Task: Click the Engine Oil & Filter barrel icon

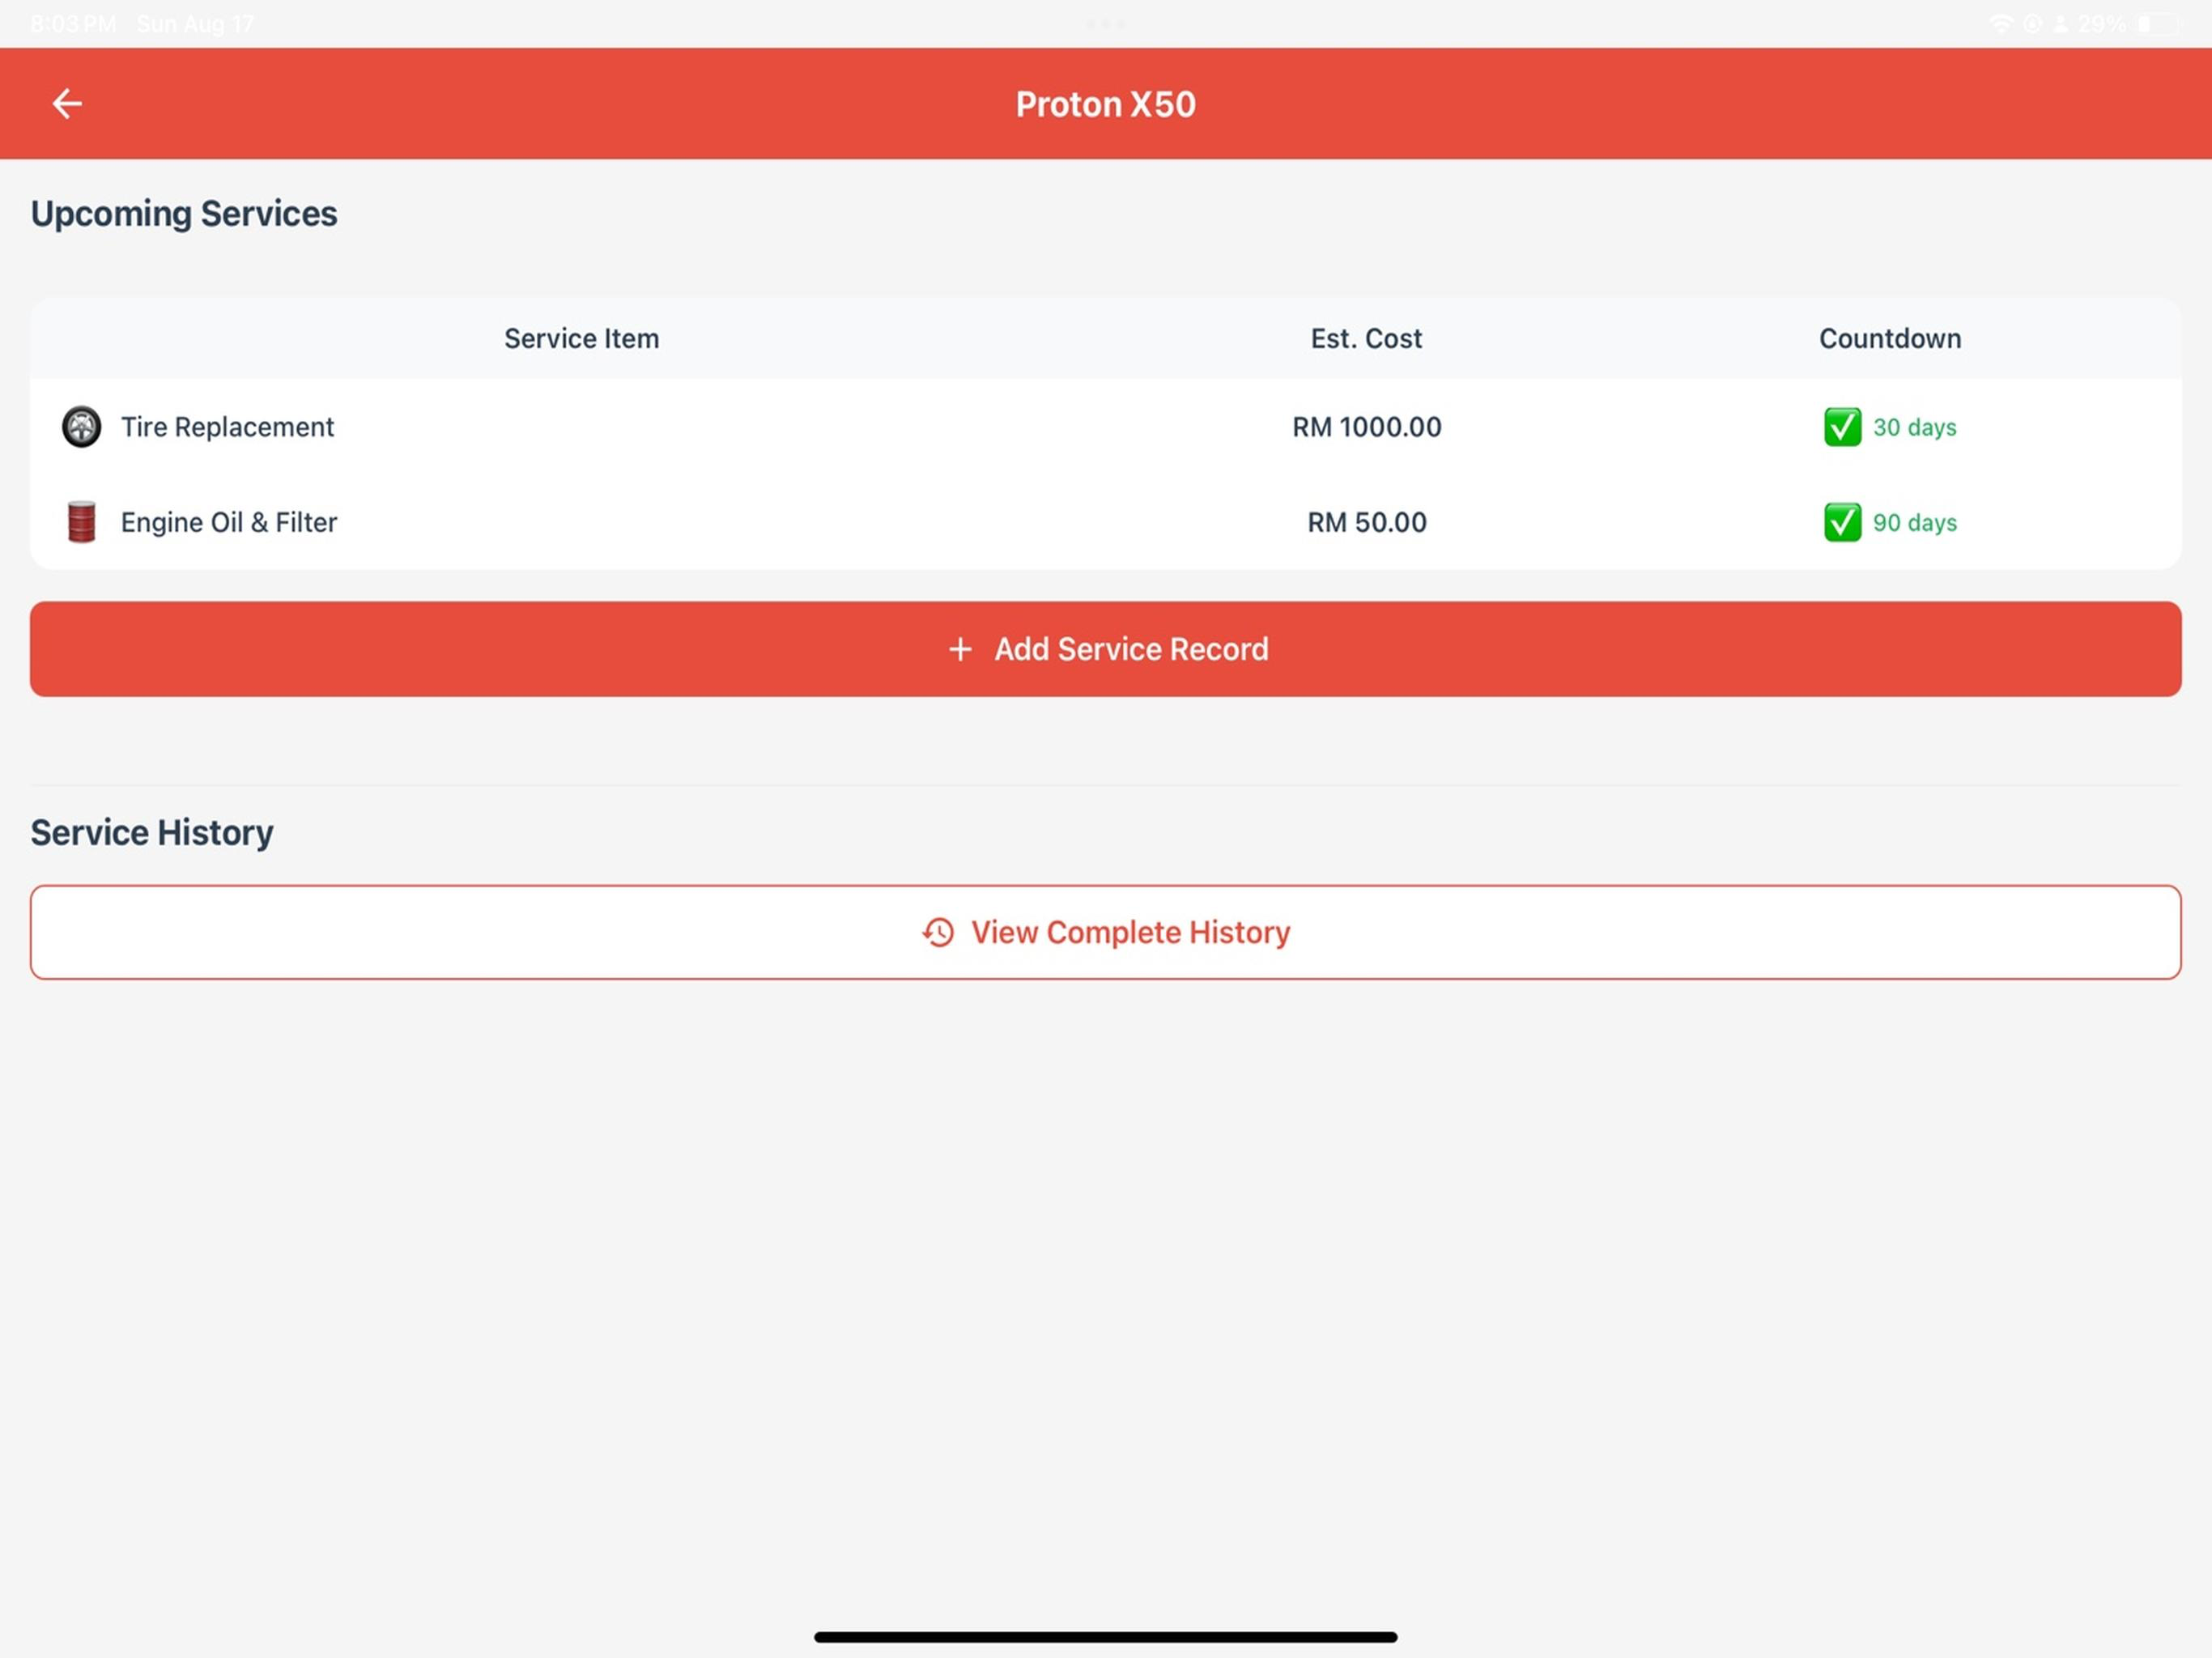Action: pos(81,522)
